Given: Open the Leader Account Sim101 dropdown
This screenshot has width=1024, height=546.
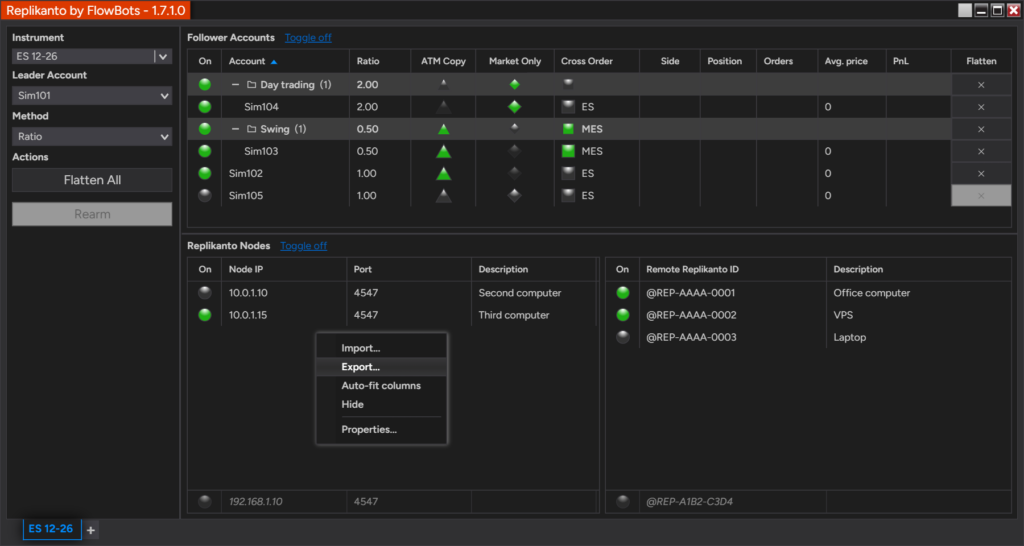Looking at the screenshot, I should [x=92, y=96].
